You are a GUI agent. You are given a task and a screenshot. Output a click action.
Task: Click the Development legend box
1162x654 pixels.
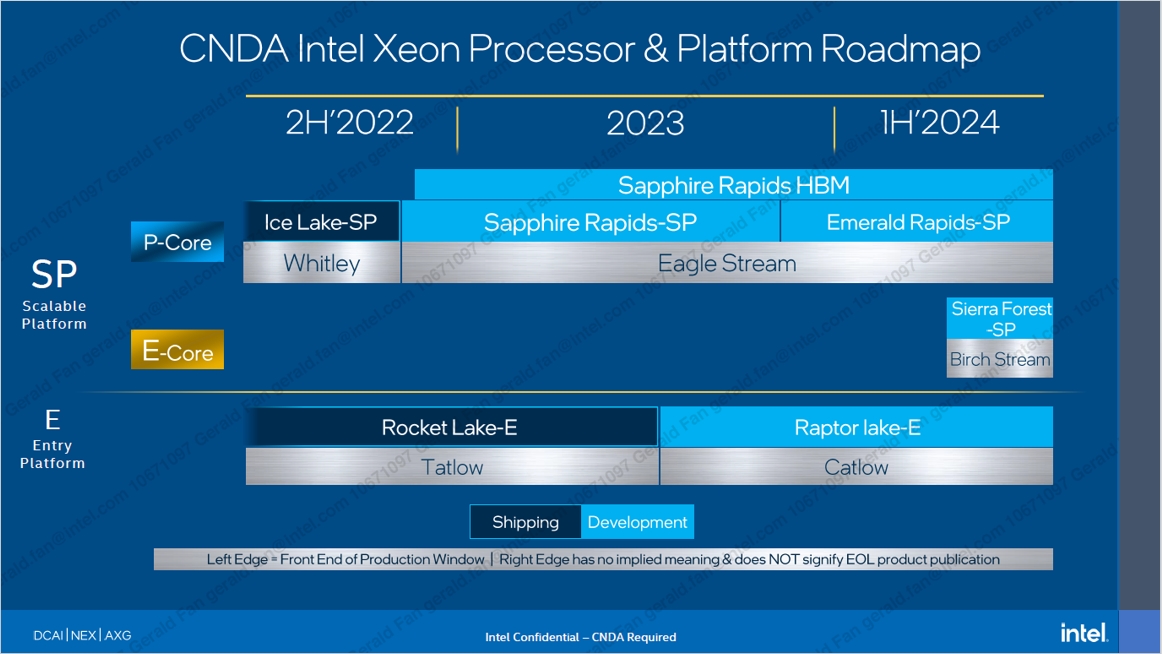(x=637, y=521)
